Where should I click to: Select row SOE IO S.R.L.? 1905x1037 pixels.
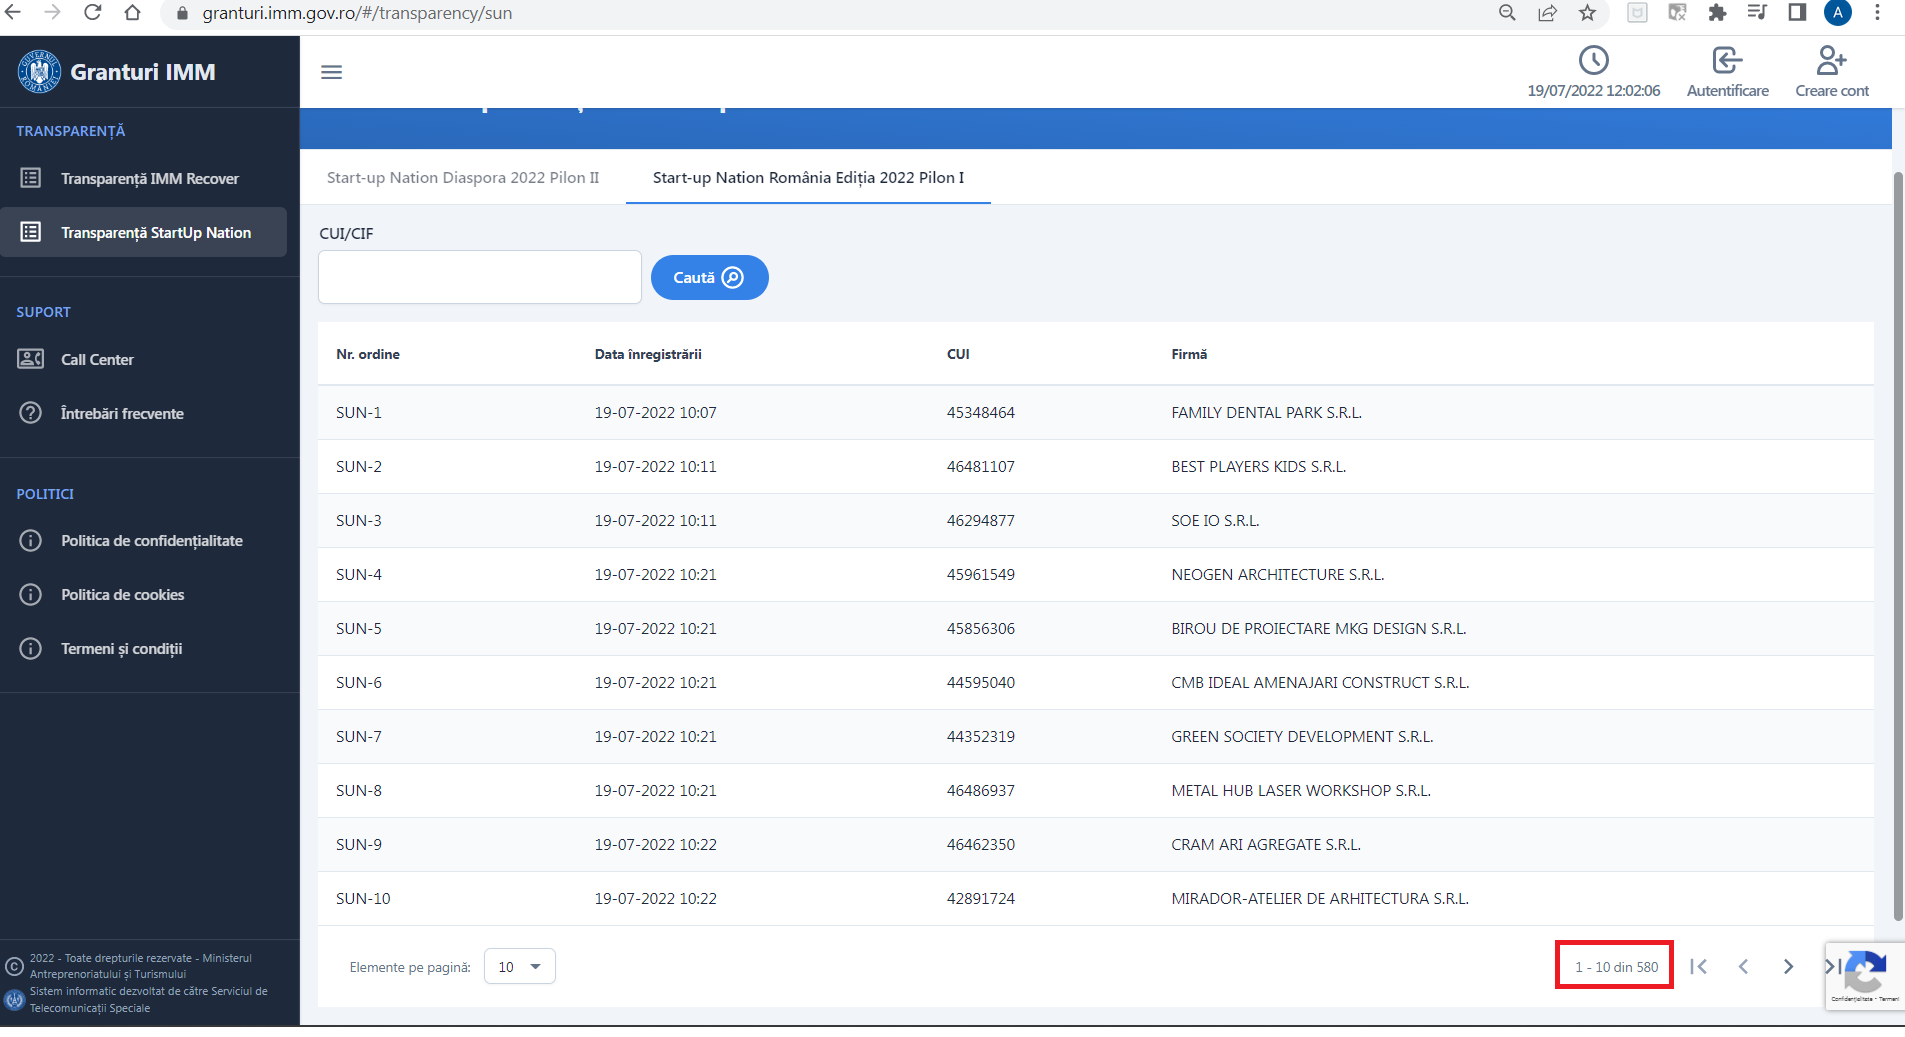tap(1095, 520)
